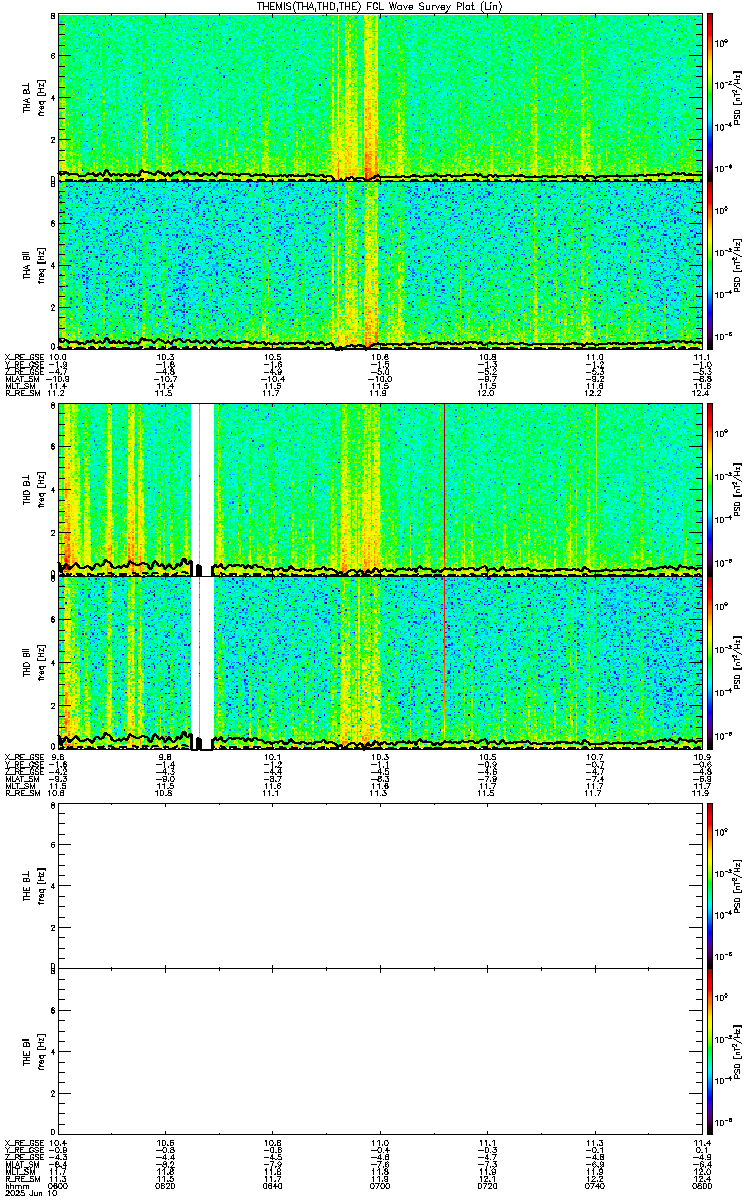Click the color bar beside THE B⊥ panel

(710, 885)
